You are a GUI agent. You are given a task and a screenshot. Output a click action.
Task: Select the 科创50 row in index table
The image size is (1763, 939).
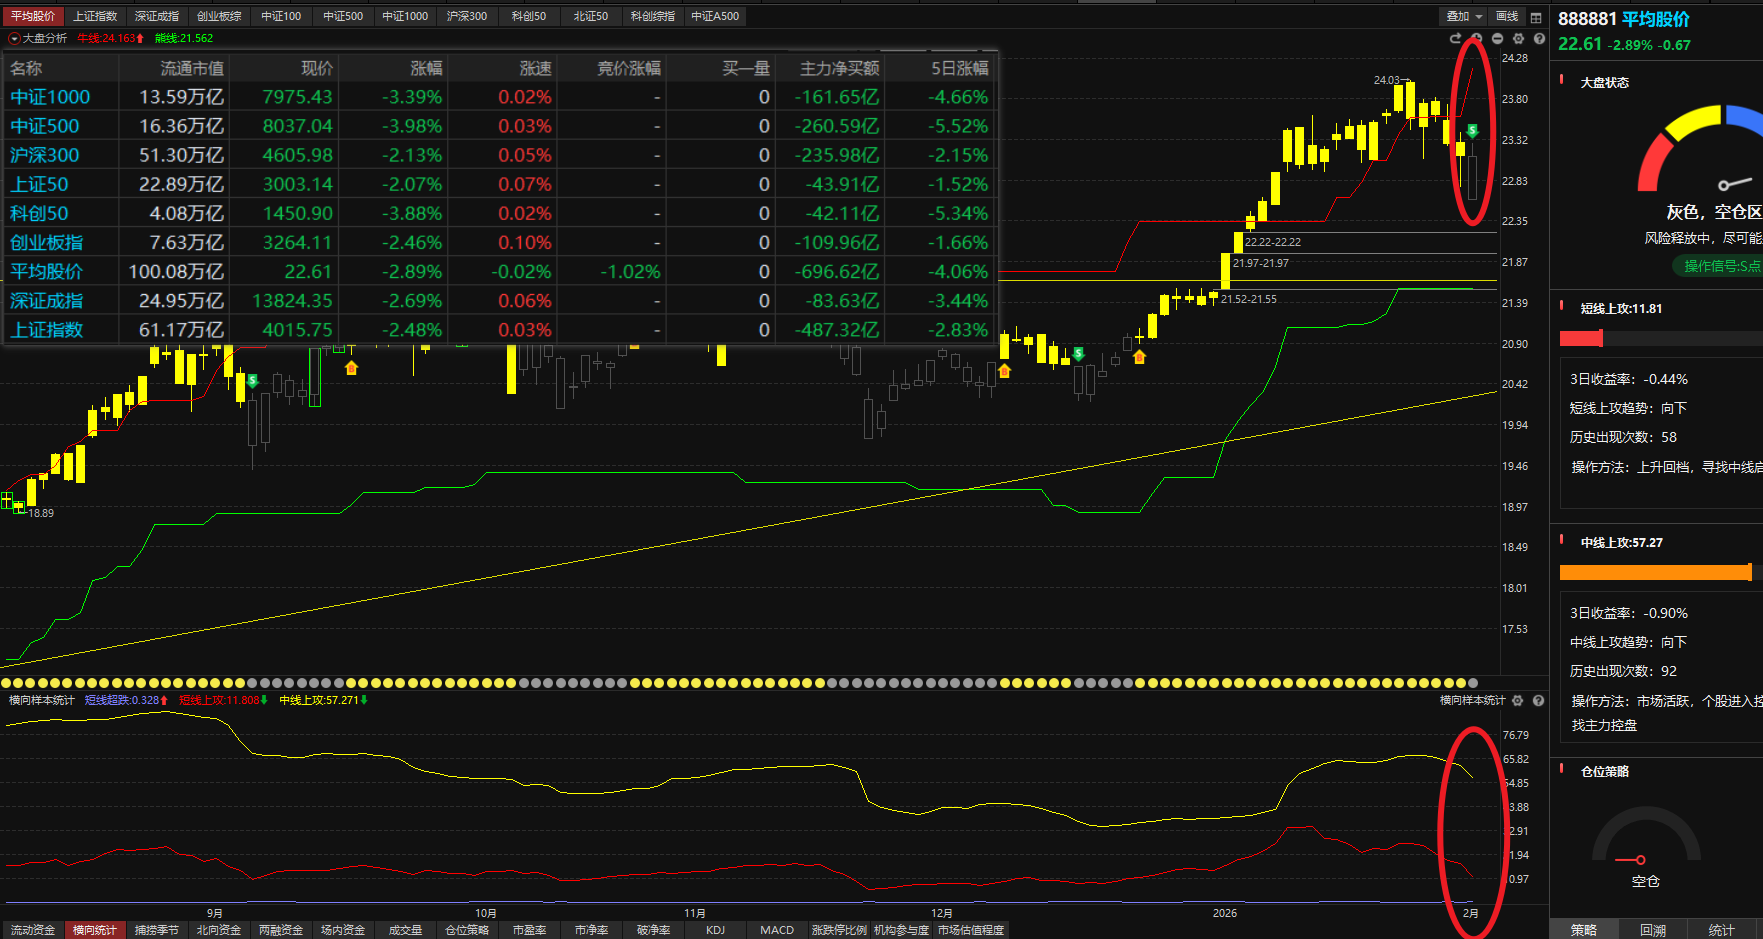40,213
